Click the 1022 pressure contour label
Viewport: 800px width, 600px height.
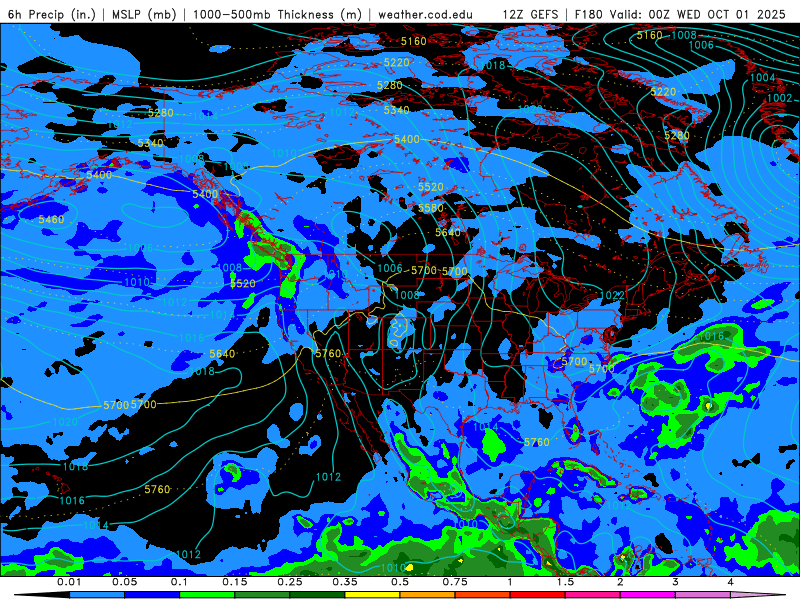pyautogui.click(x=612, y=295)
